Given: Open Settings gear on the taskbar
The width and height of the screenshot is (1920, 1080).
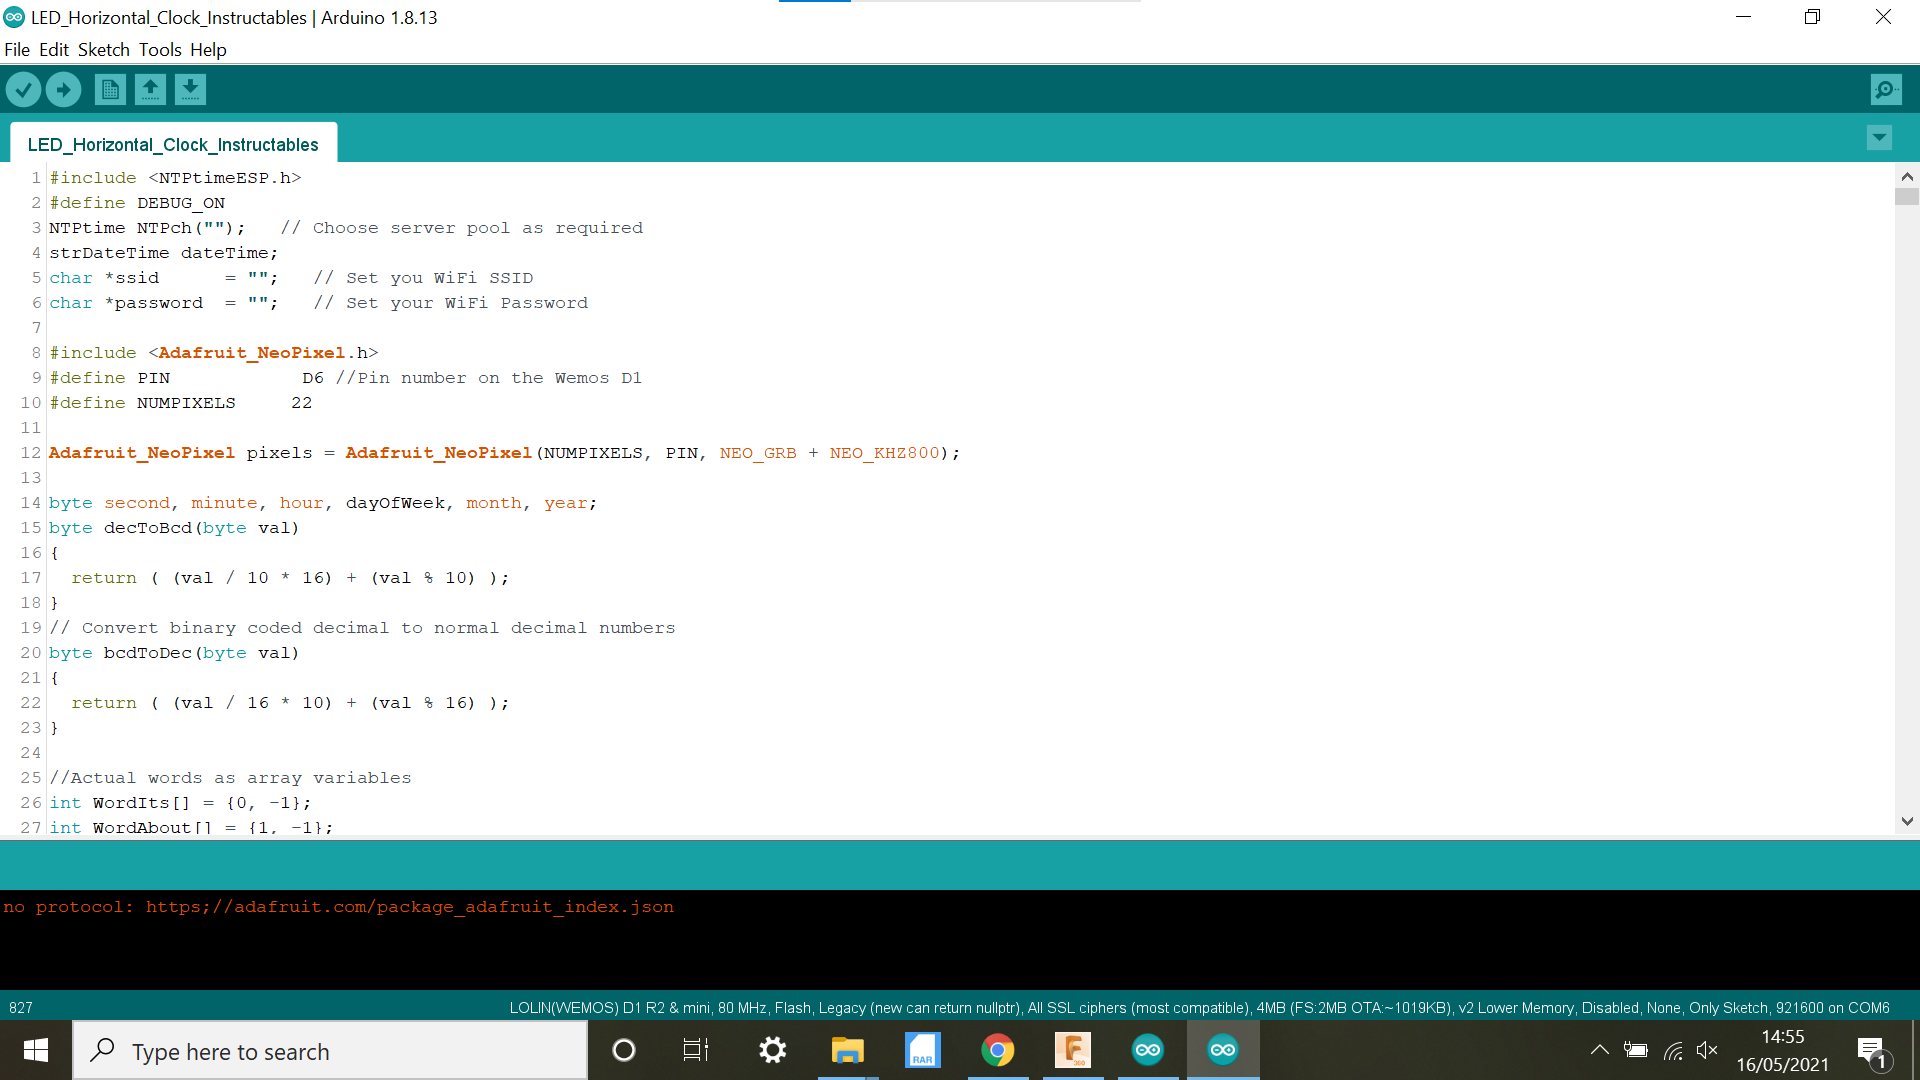Looking at the screenshot, I should 772,1050.
